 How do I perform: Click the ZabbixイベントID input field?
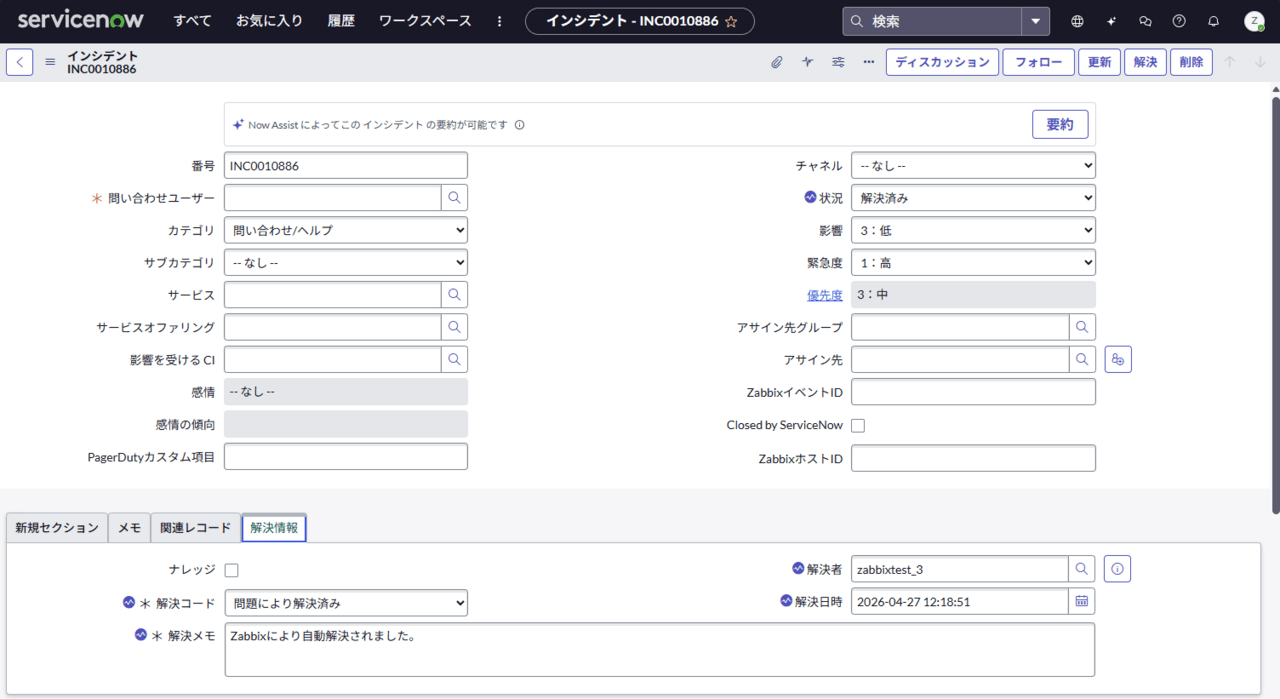tap(972, 392)
